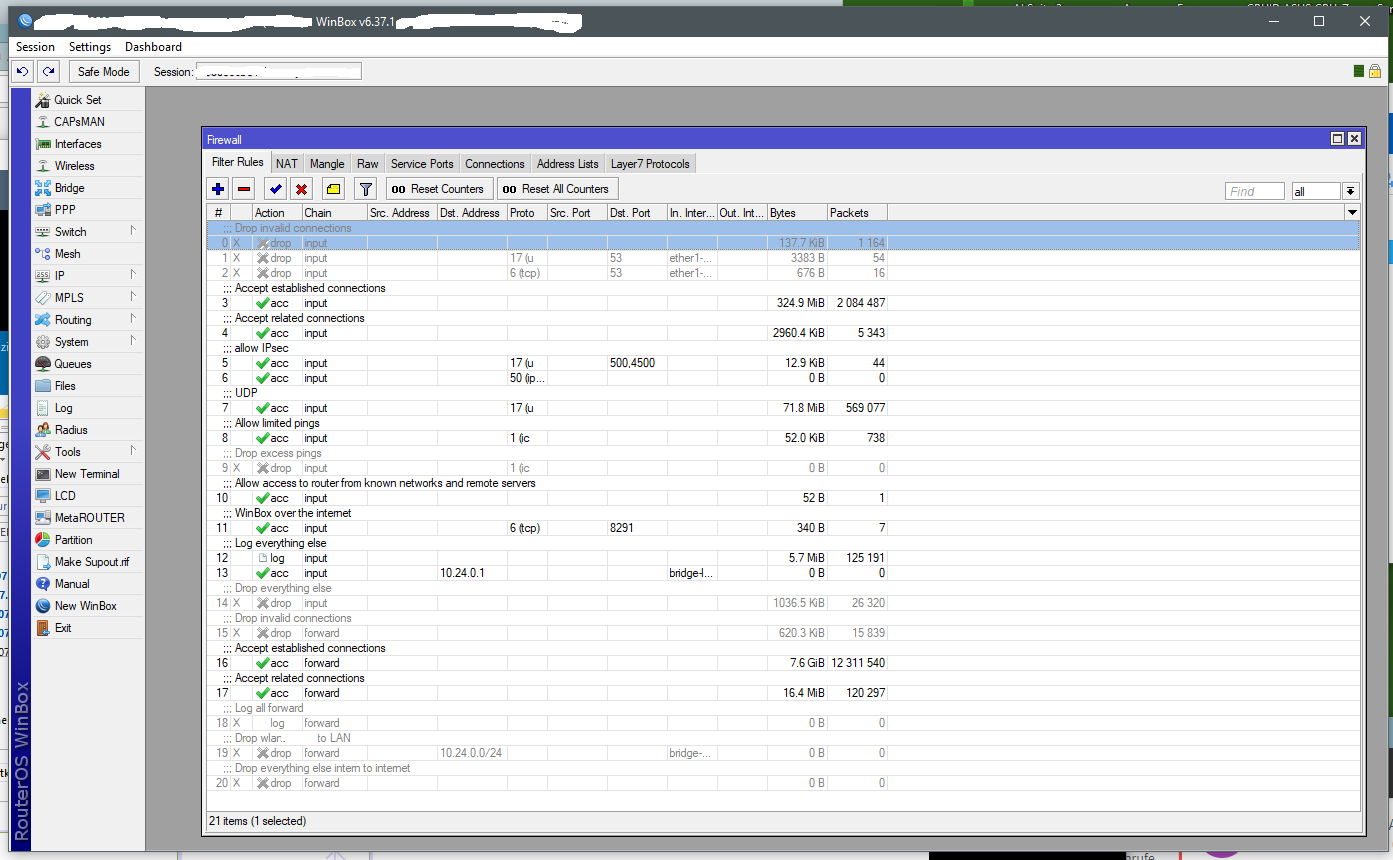Open the 'all' chain filter dropdown
Screen dimensions: 1393x860
tap(1350, 191)
